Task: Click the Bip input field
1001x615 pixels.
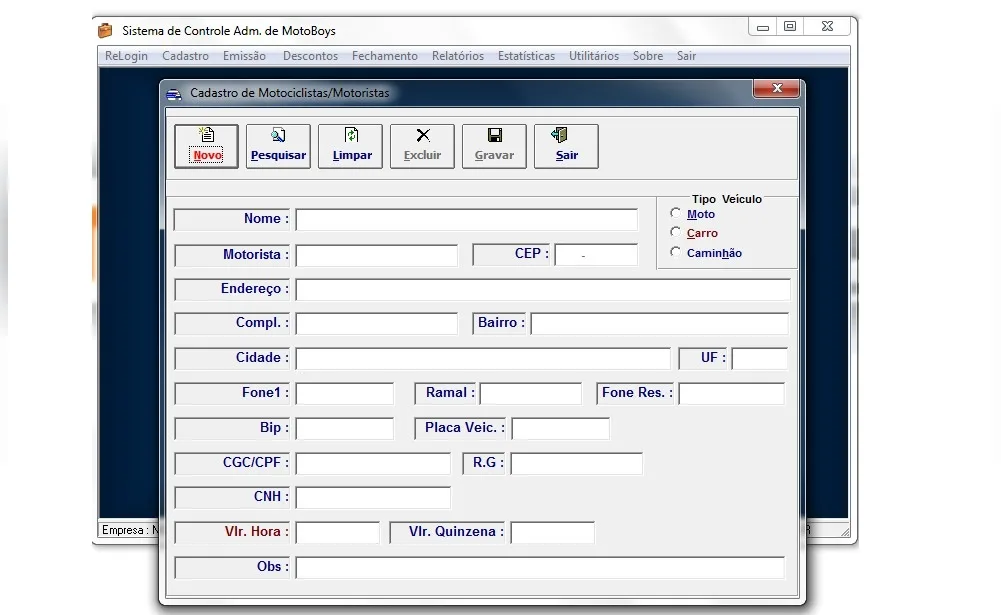Action: point(345,429)
